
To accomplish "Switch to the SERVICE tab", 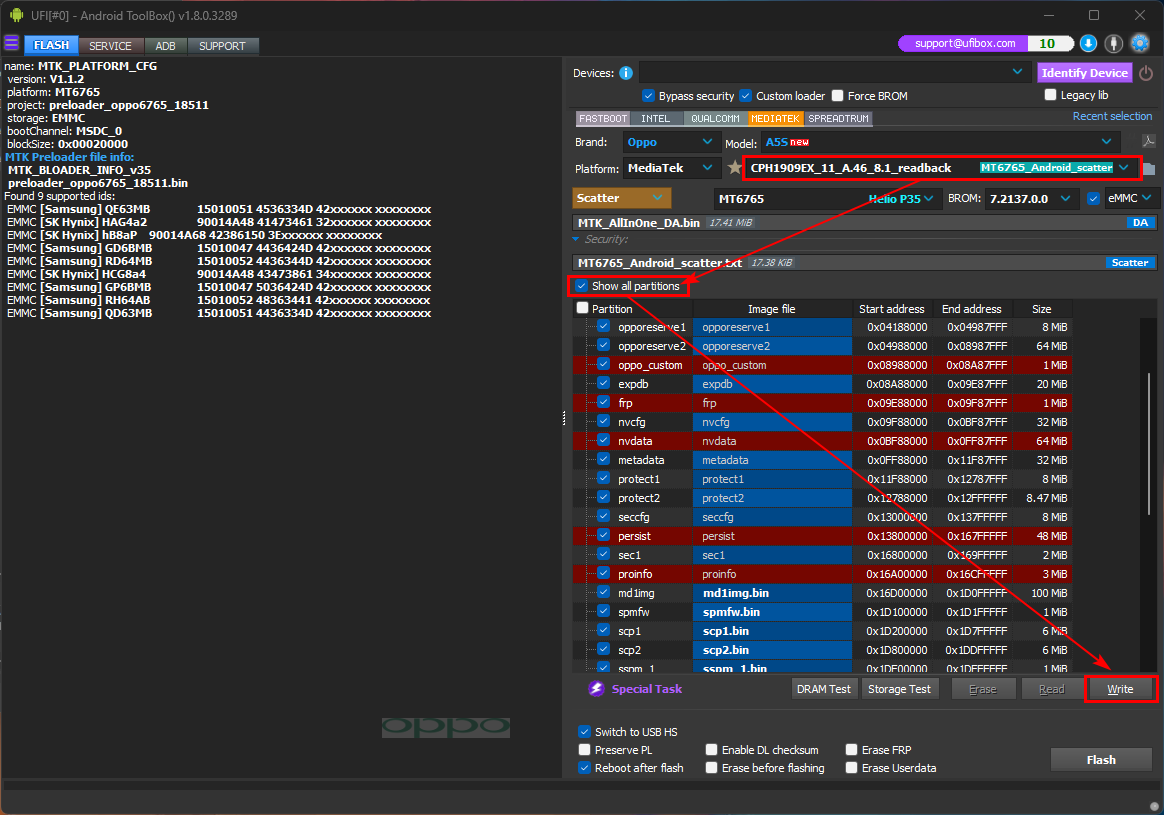I will point(110,46).
